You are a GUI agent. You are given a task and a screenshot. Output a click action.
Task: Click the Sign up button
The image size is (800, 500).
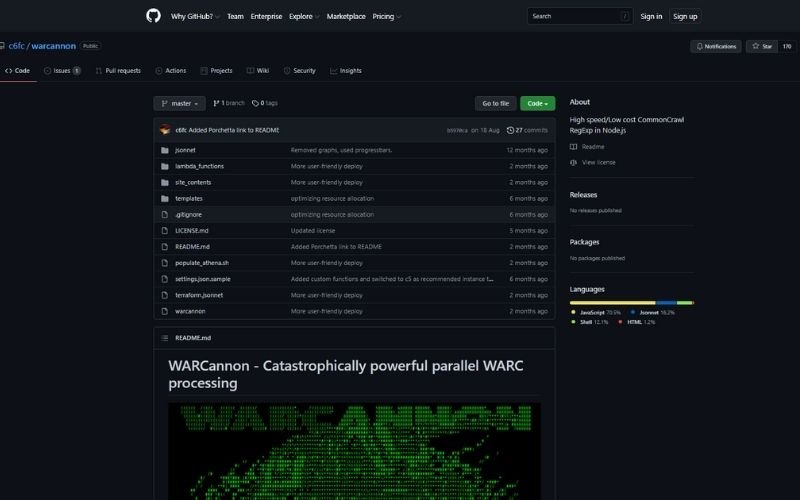point(685,16)
